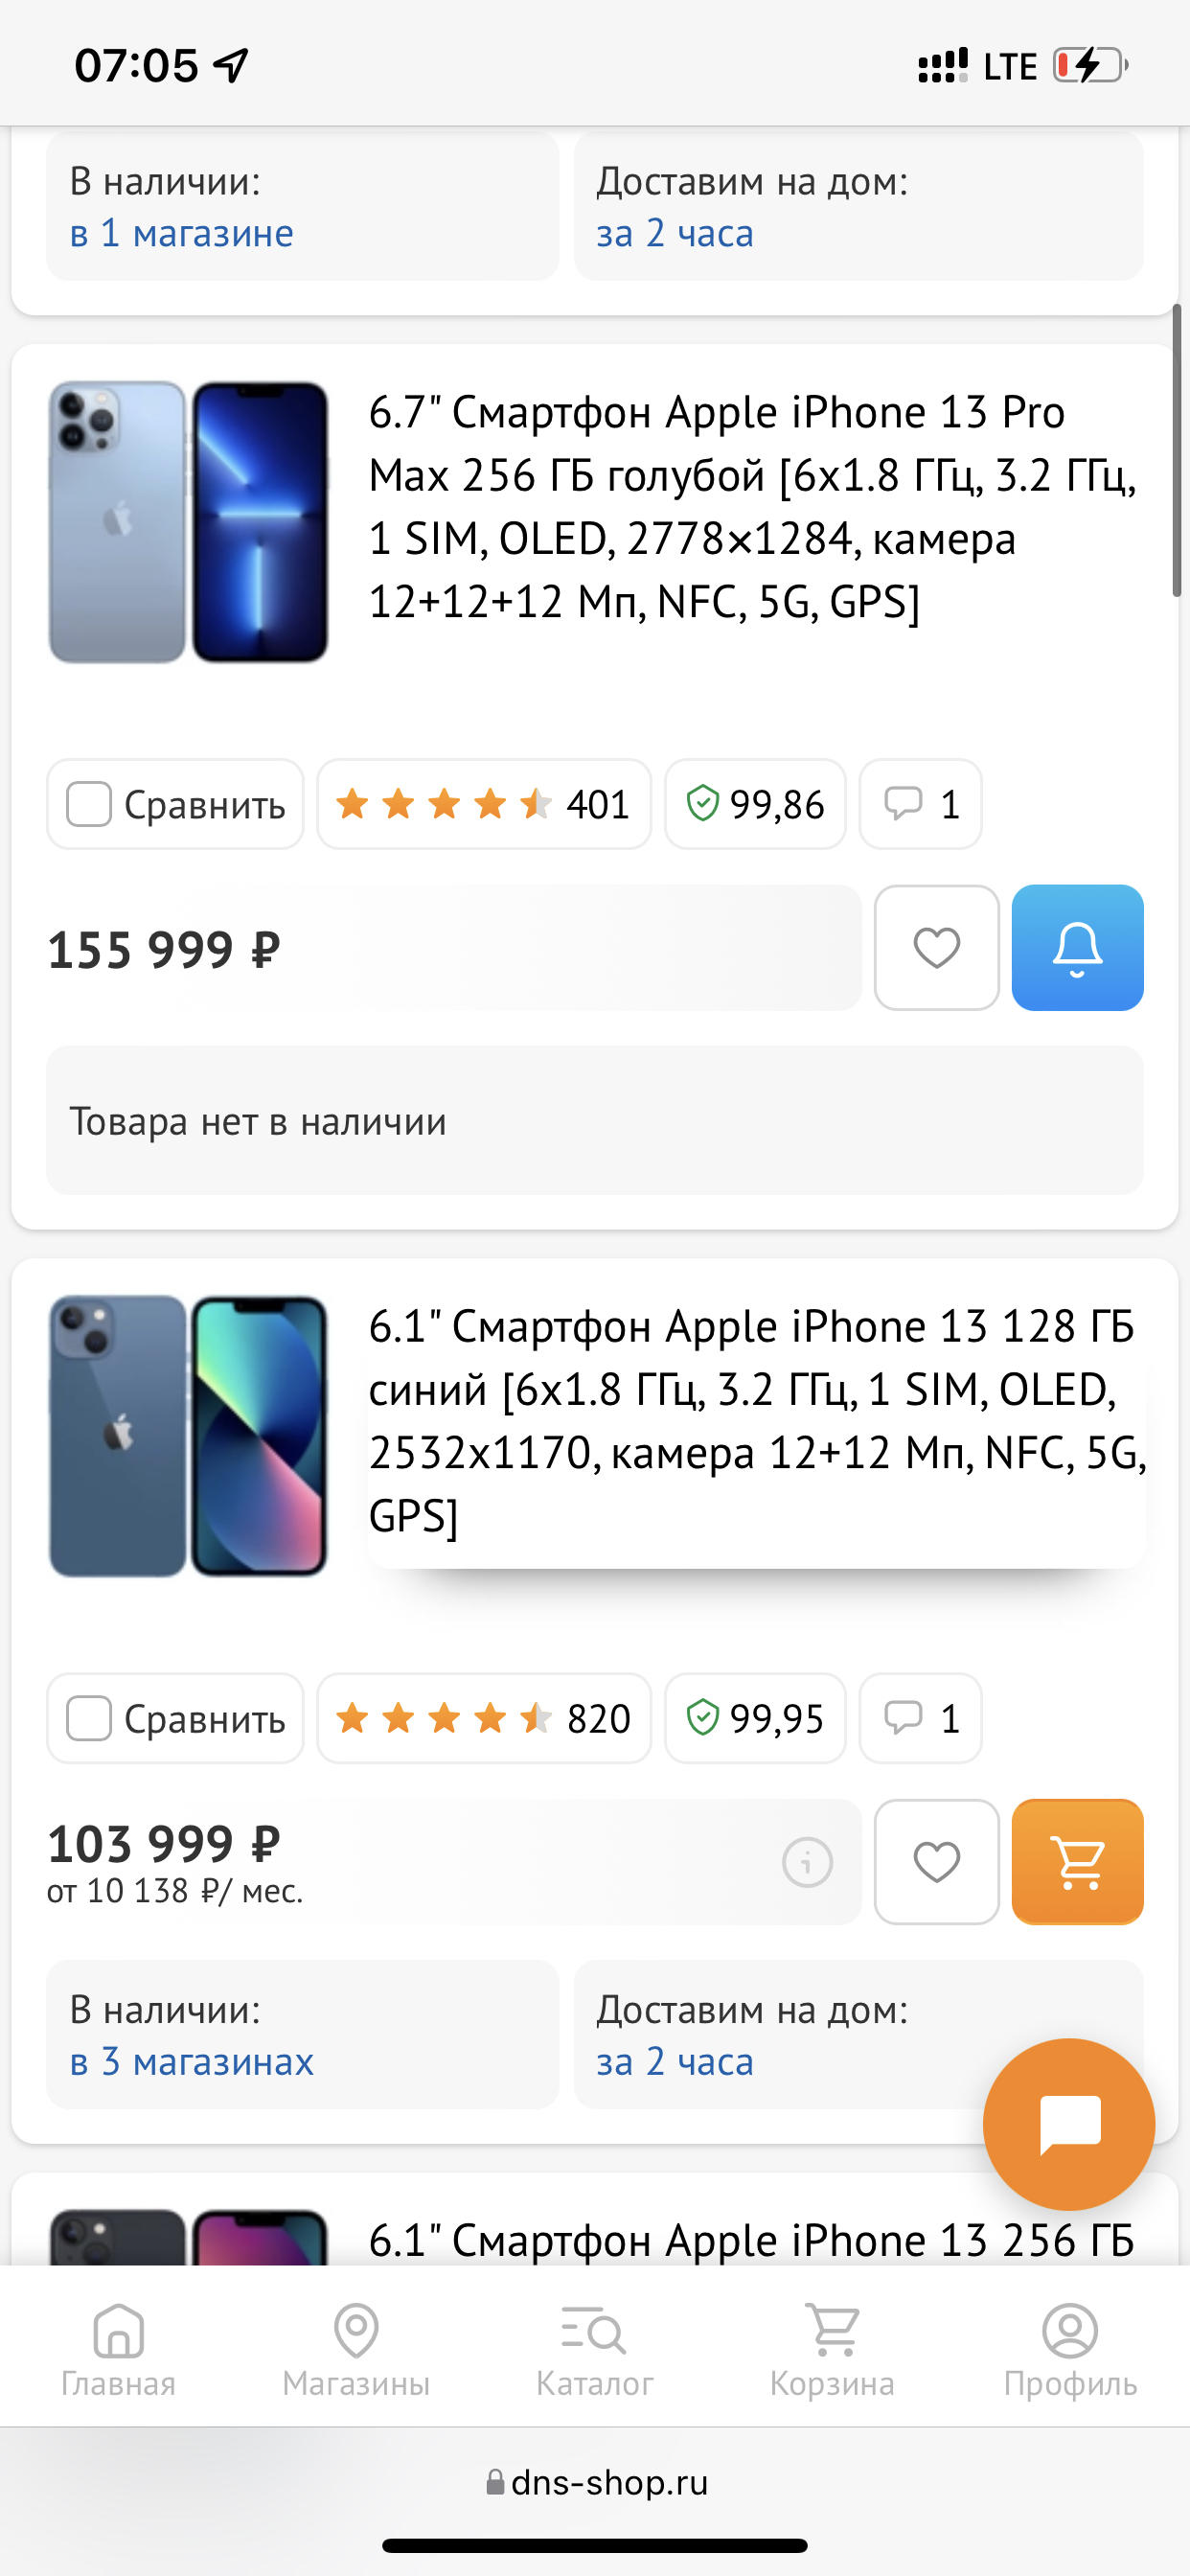Click the 'в 3 магазинах' availability link
This screenshot has width=1190, height=2576.
[192, 2061]
